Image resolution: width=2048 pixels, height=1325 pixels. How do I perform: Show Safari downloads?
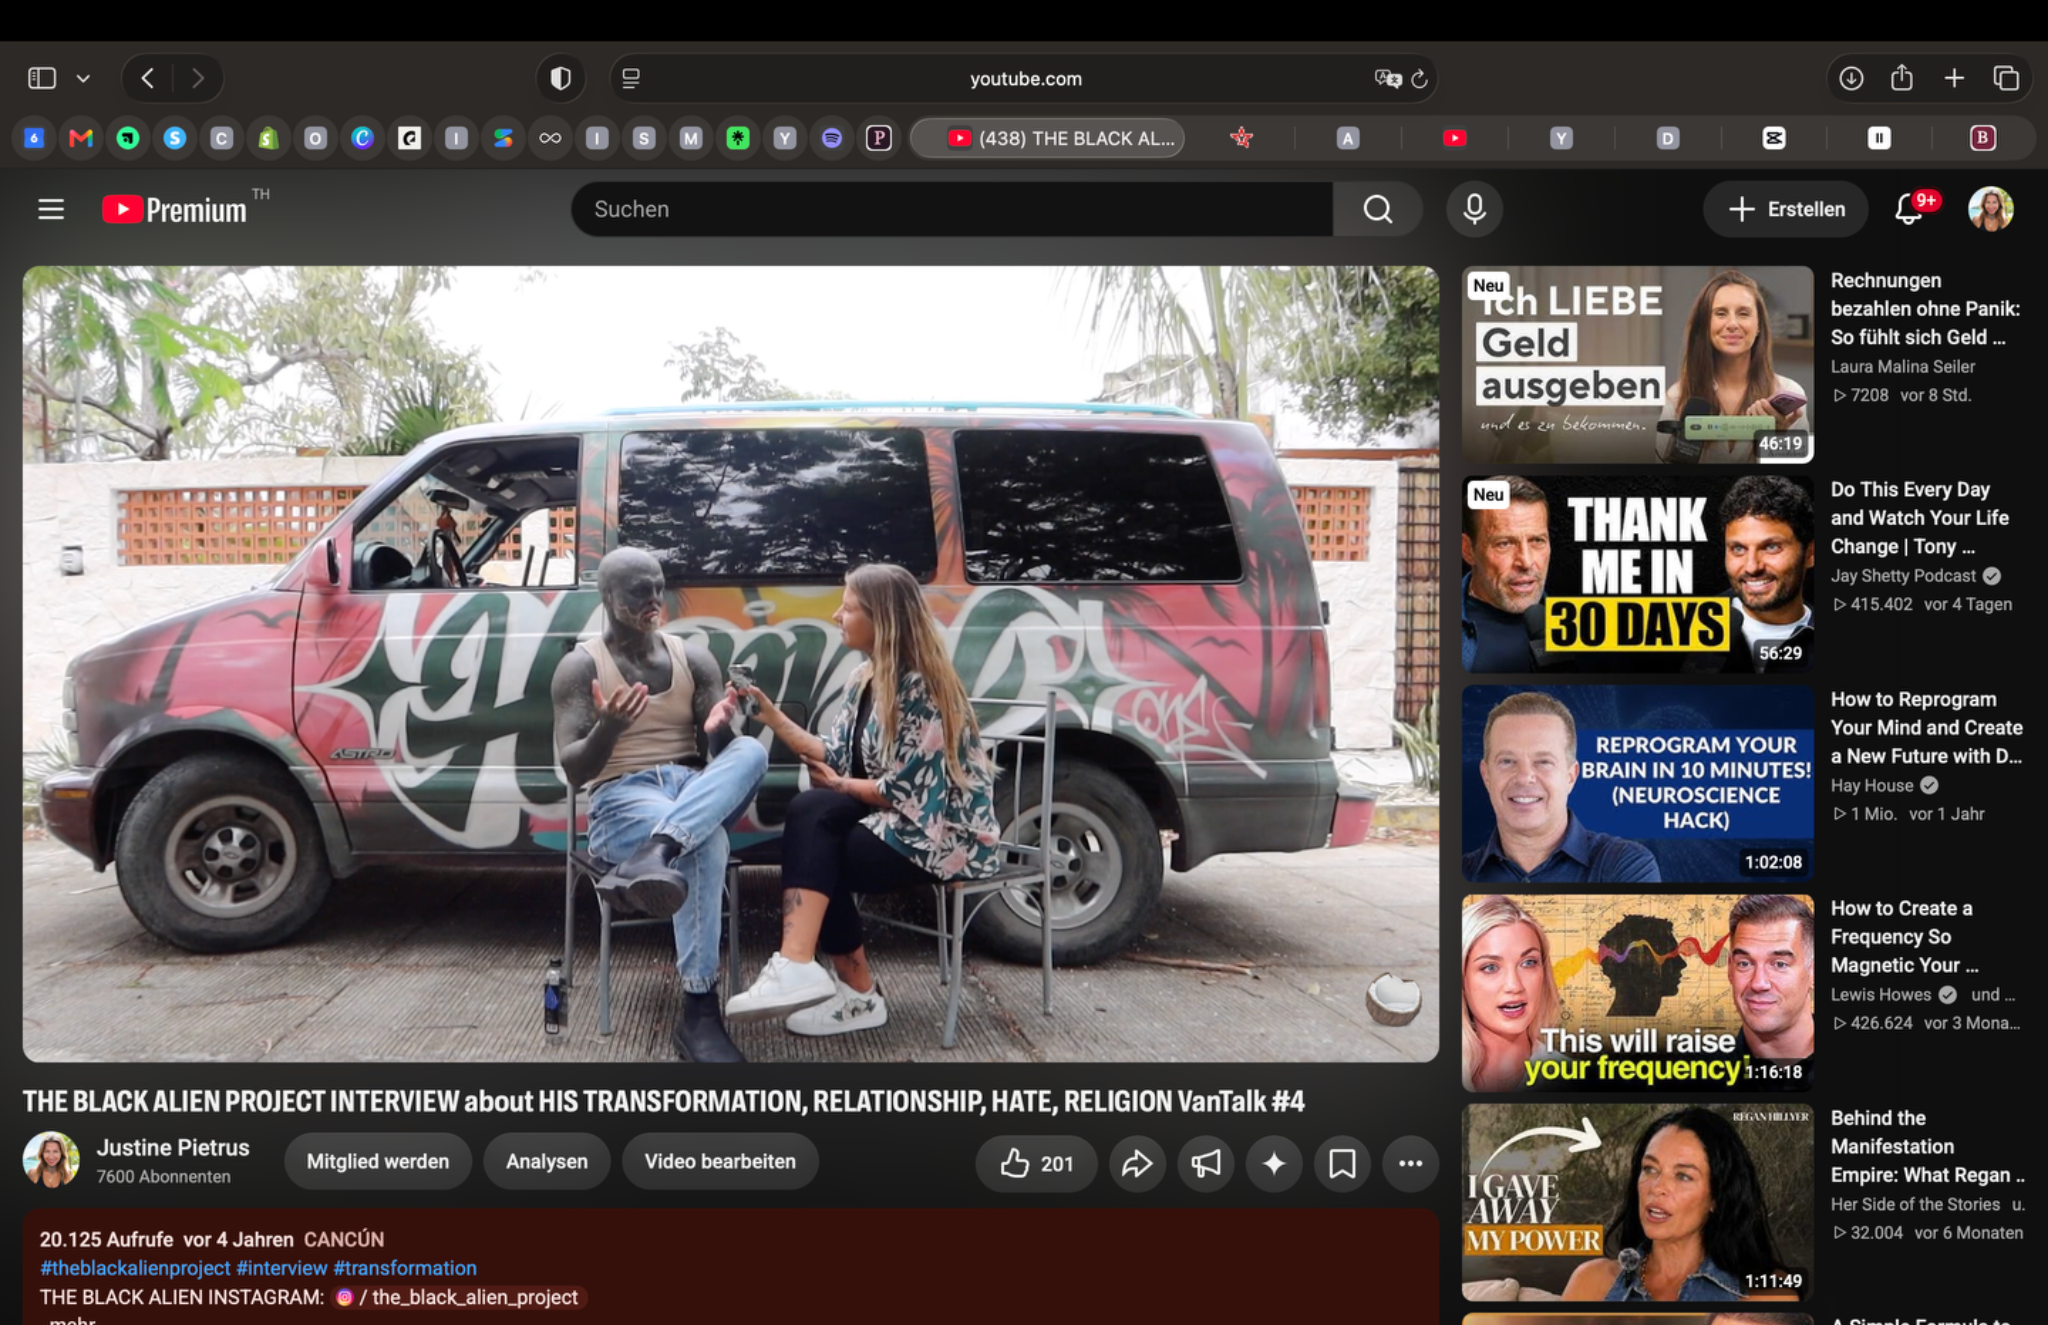coord(1851,78)
